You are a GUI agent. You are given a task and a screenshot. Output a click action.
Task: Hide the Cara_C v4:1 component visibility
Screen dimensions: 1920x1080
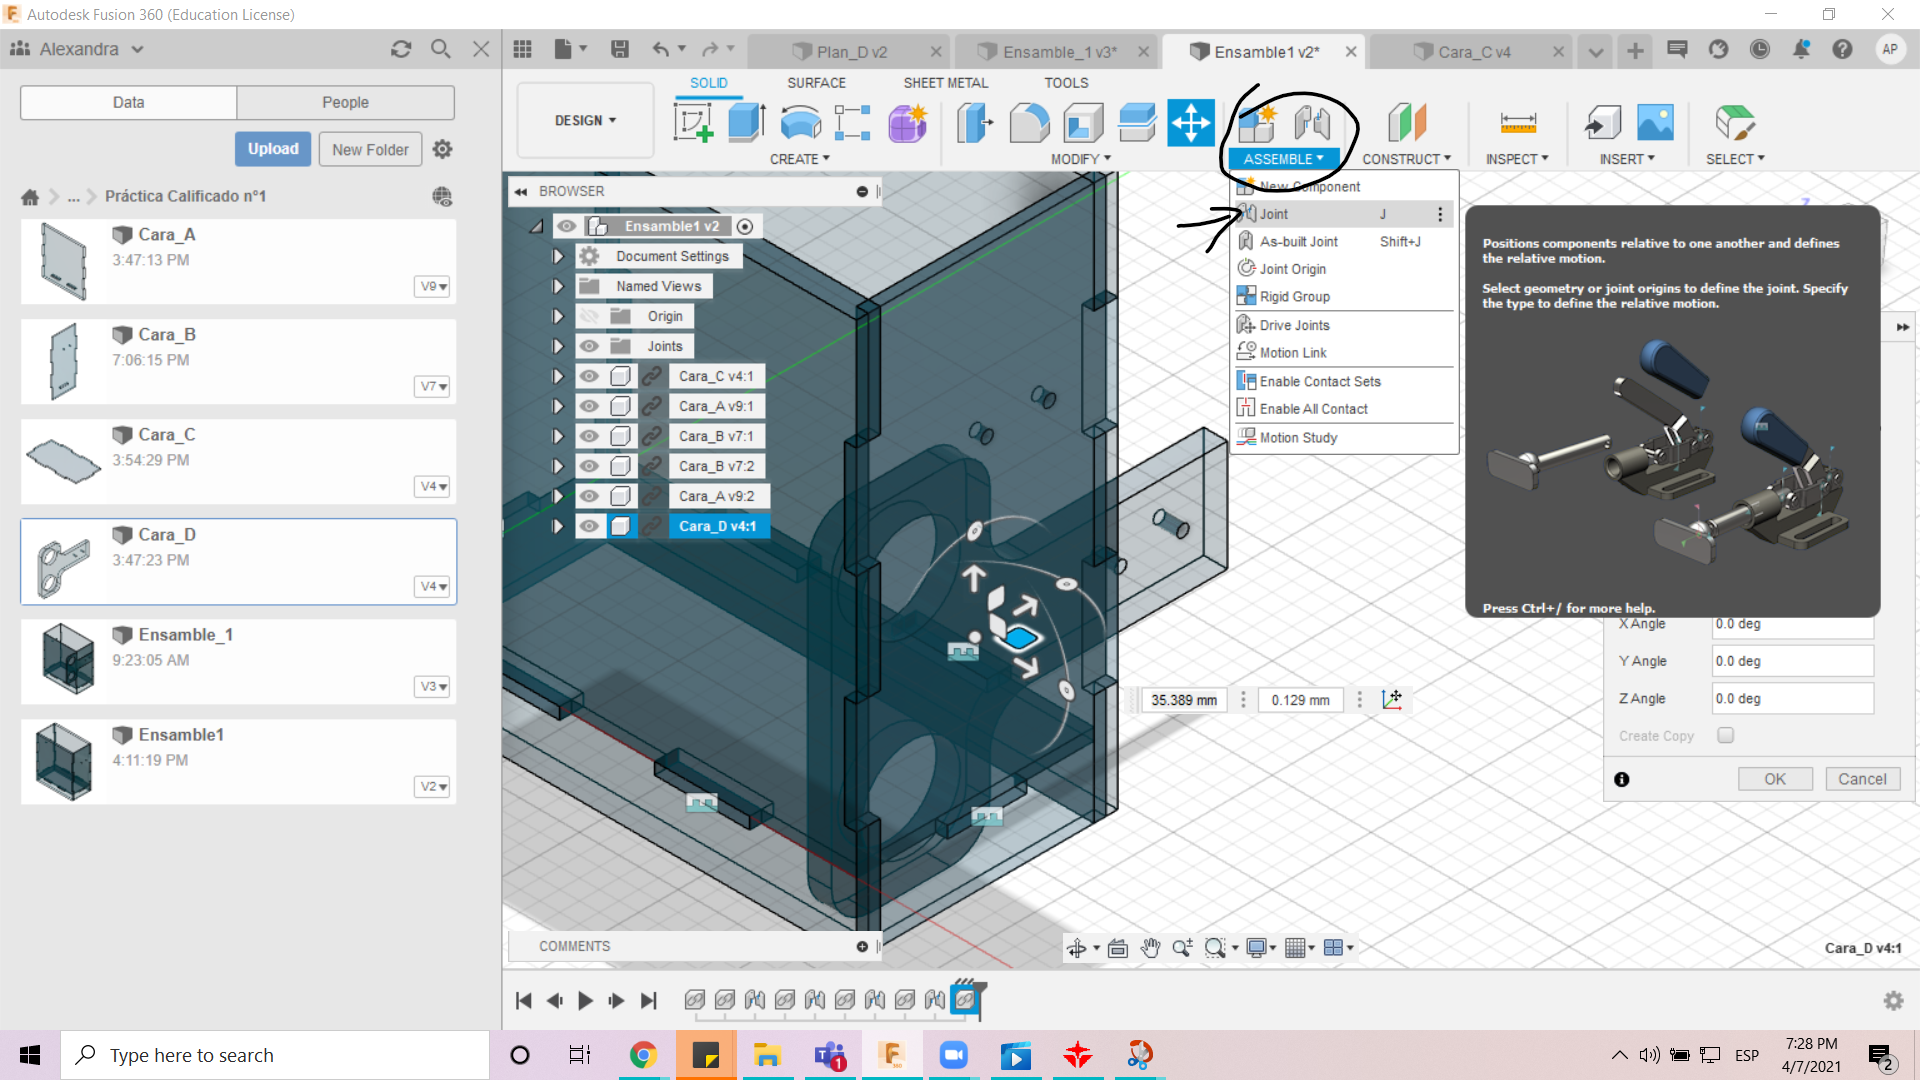(x=589, y=376)
